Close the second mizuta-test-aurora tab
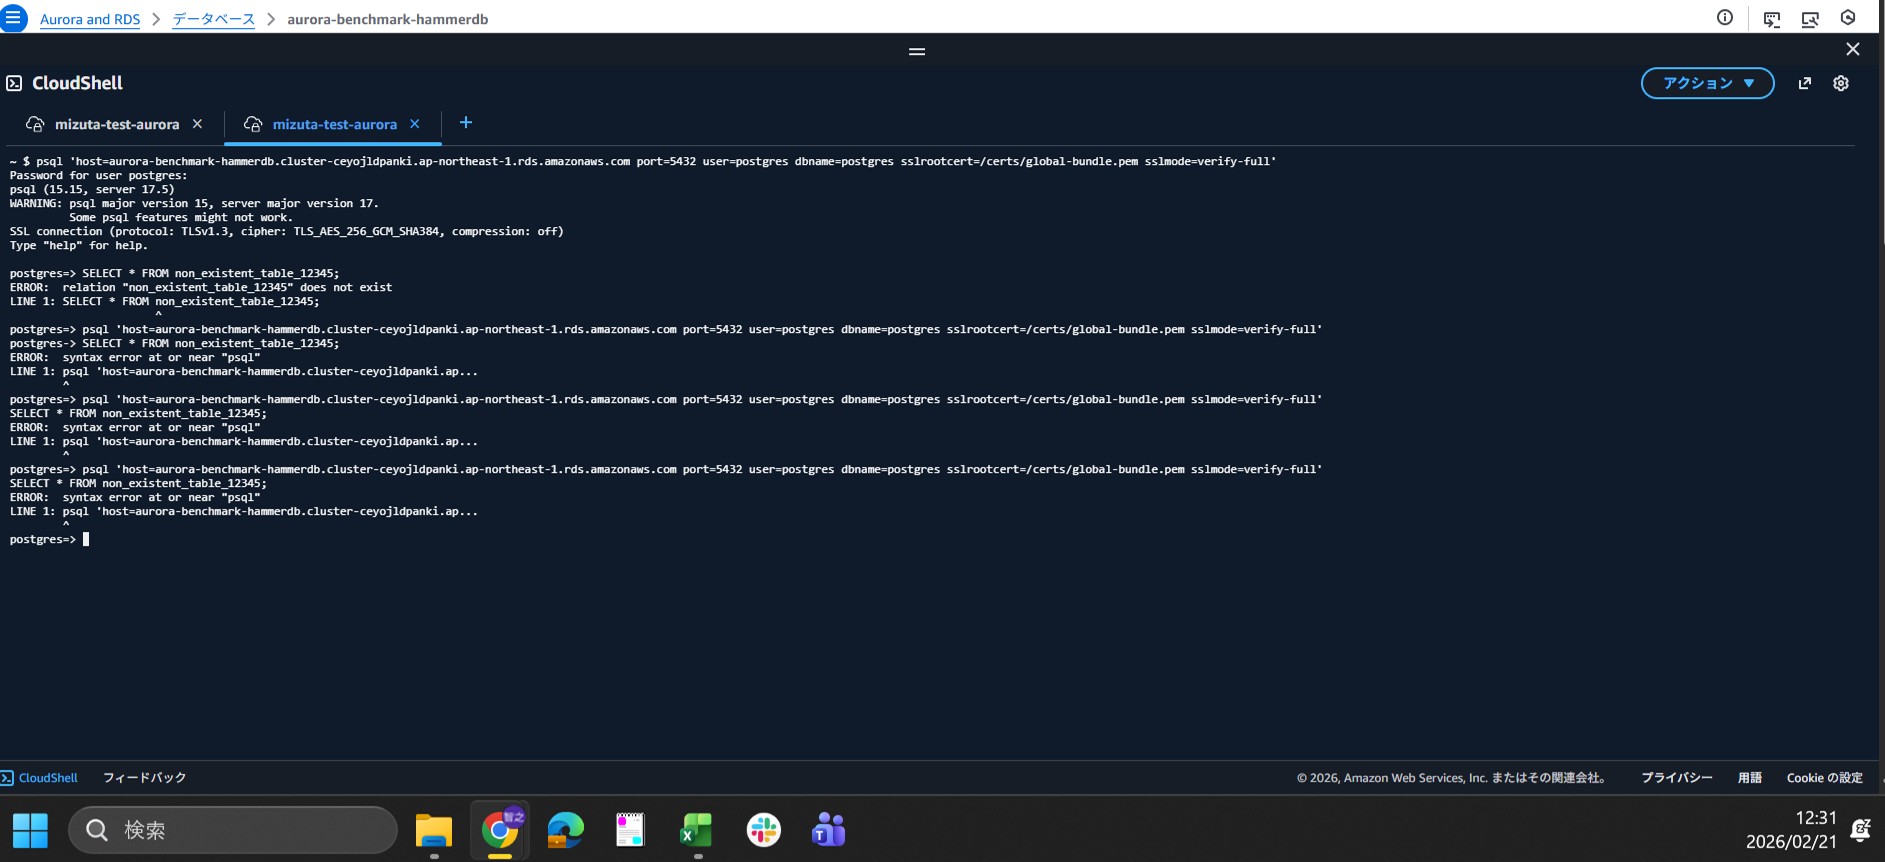The image size is (1885, 862). tap(415, 124)
